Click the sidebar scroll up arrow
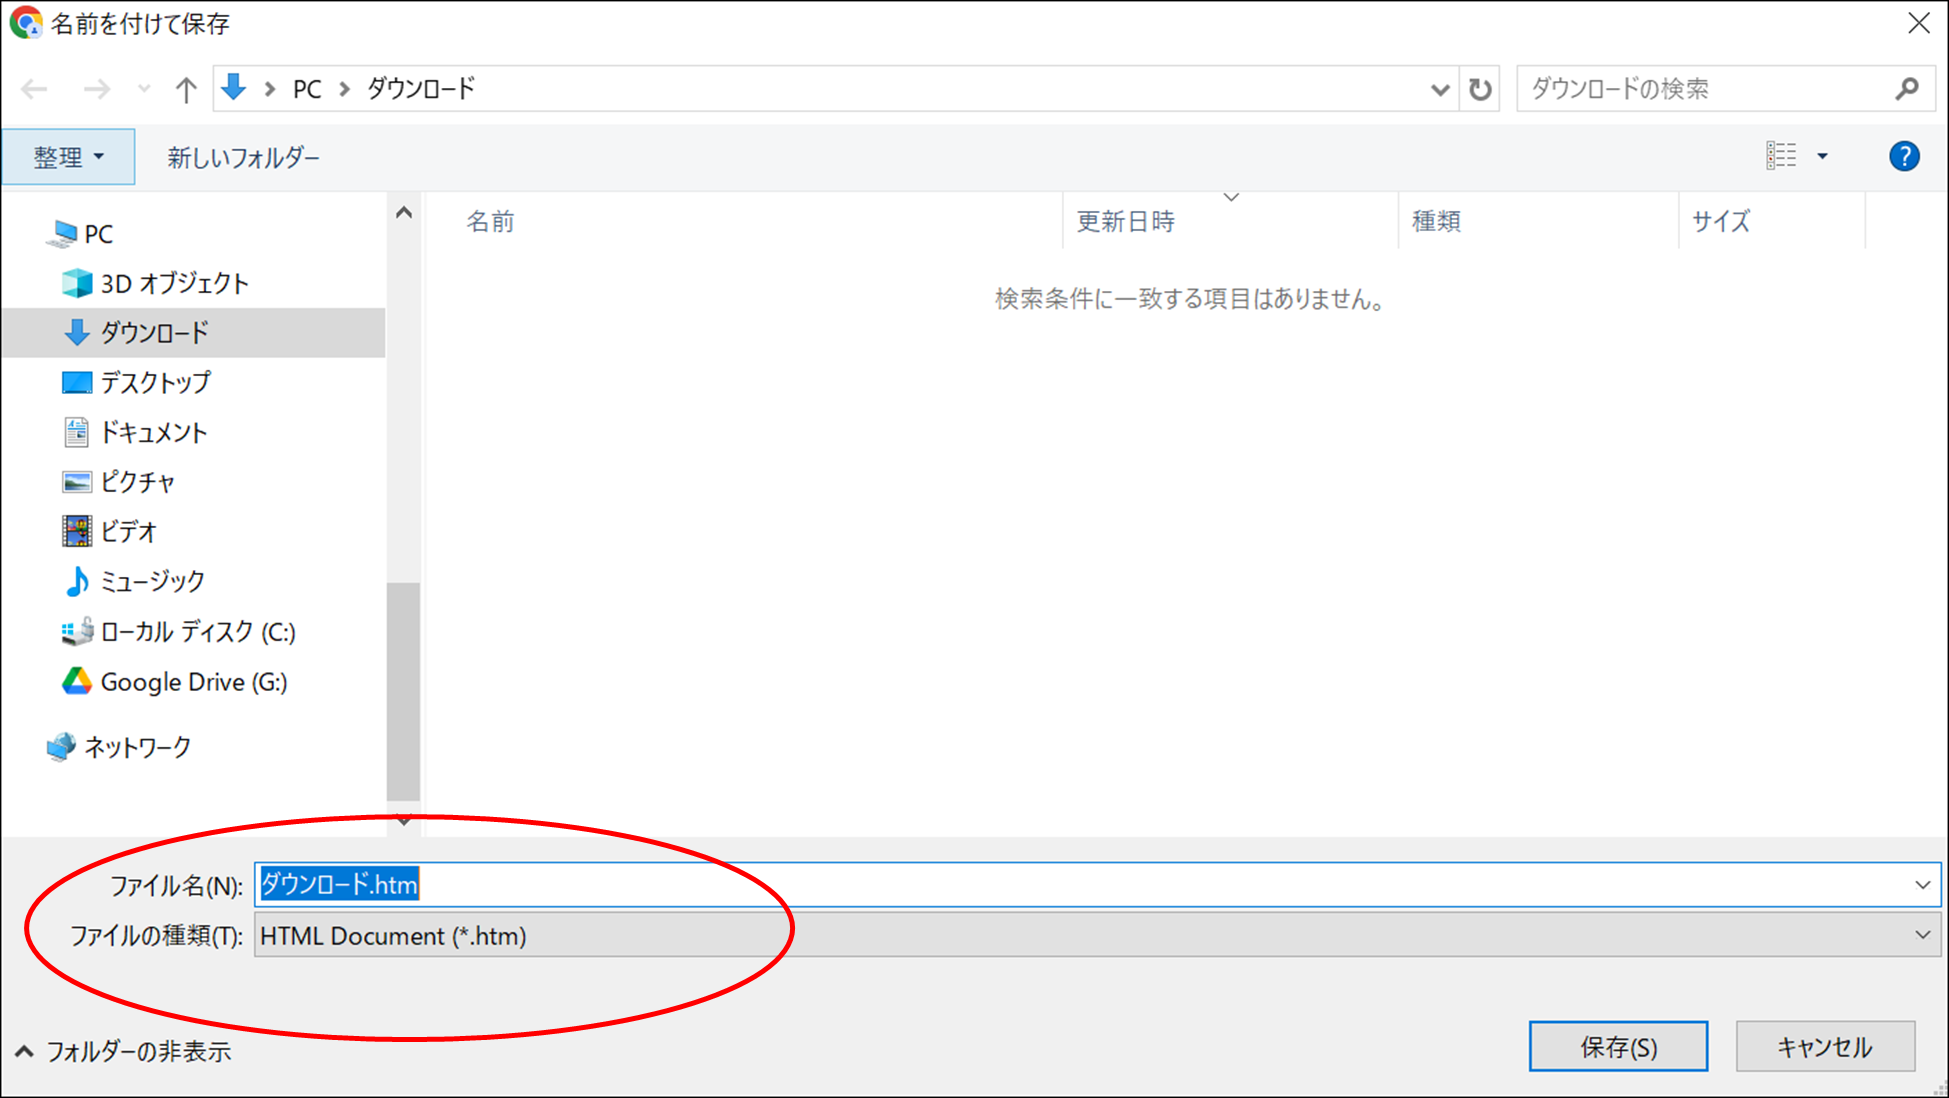 coord(404,212)
